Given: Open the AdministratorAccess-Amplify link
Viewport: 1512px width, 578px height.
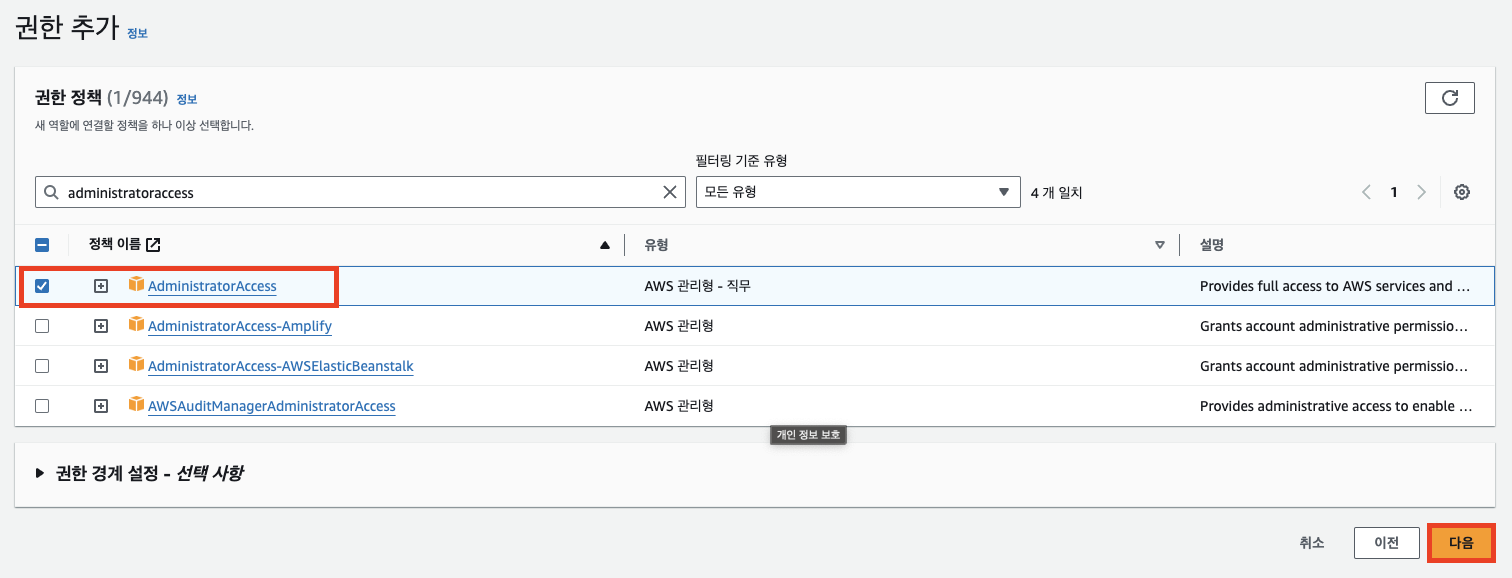Looking at the screenshot, I should 240,326.
